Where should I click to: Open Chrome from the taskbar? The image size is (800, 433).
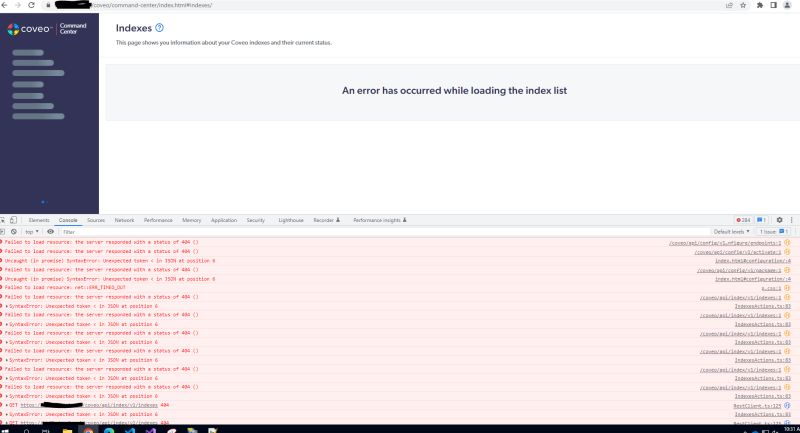(88, 430)
